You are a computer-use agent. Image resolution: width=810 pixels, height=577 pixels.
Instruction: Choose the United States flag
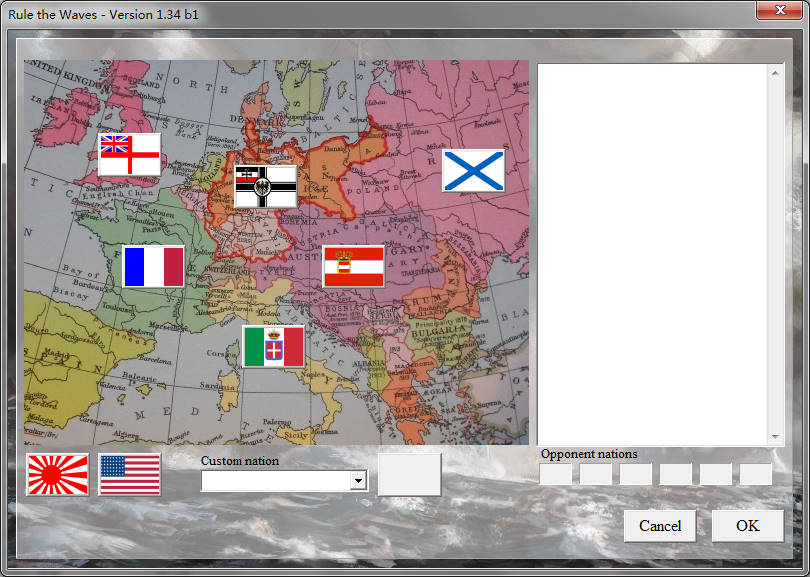(x=130, y=475)
